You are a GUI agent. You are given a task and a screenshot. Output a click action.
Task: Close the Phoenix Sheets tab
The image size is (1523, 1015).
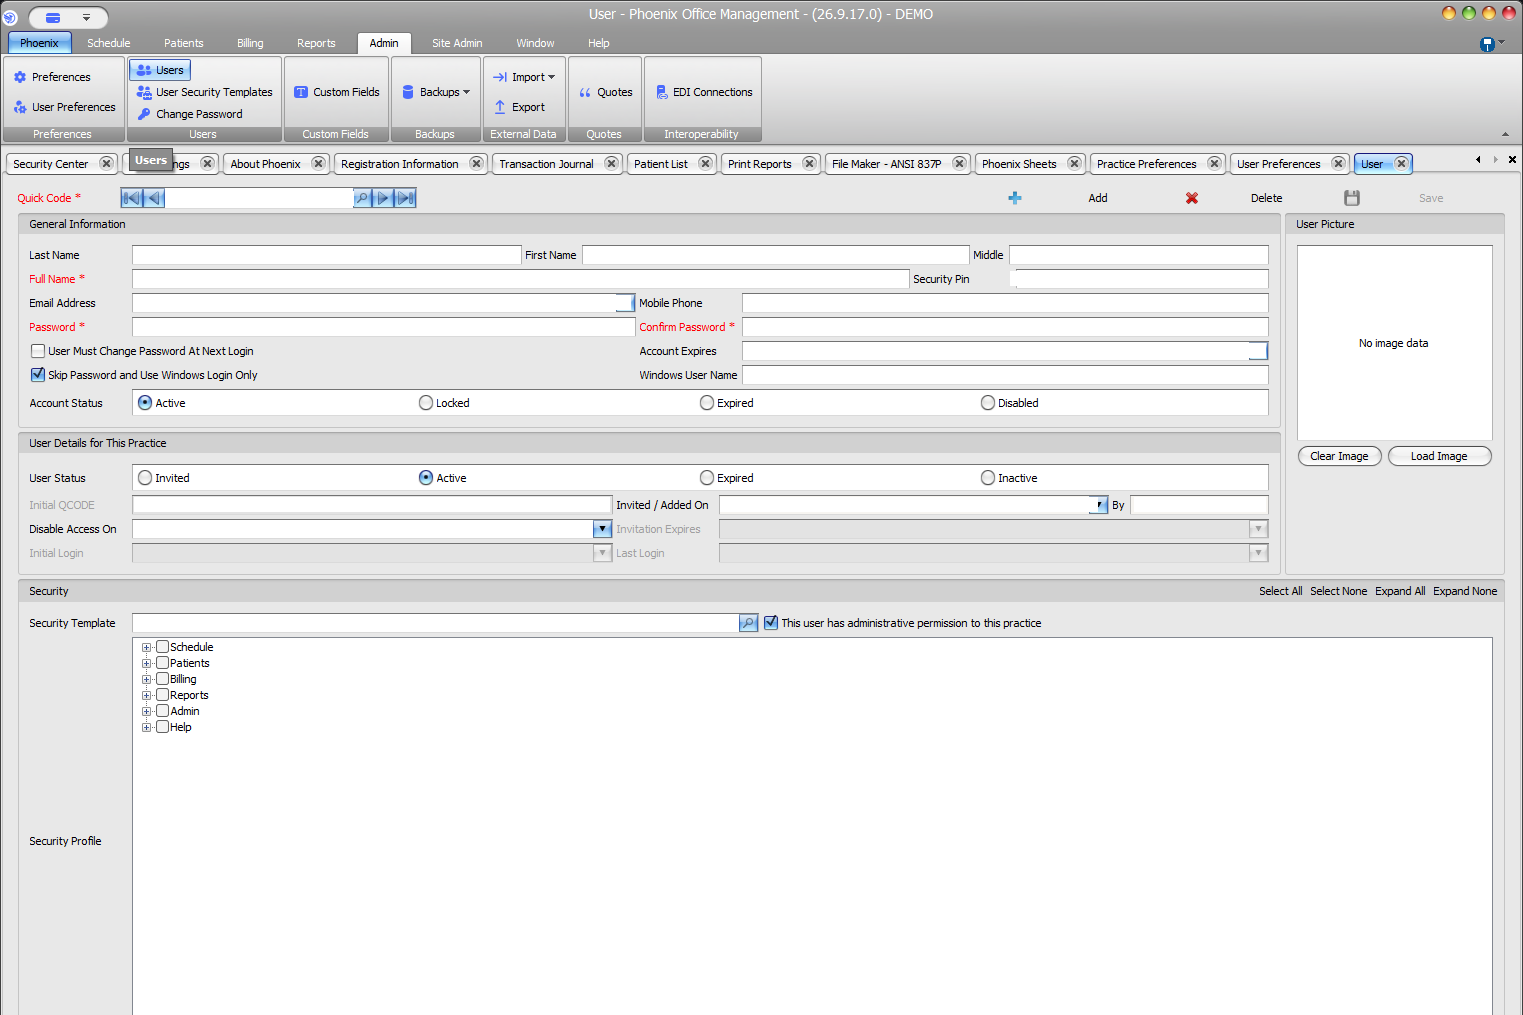tap(1074, 163)
